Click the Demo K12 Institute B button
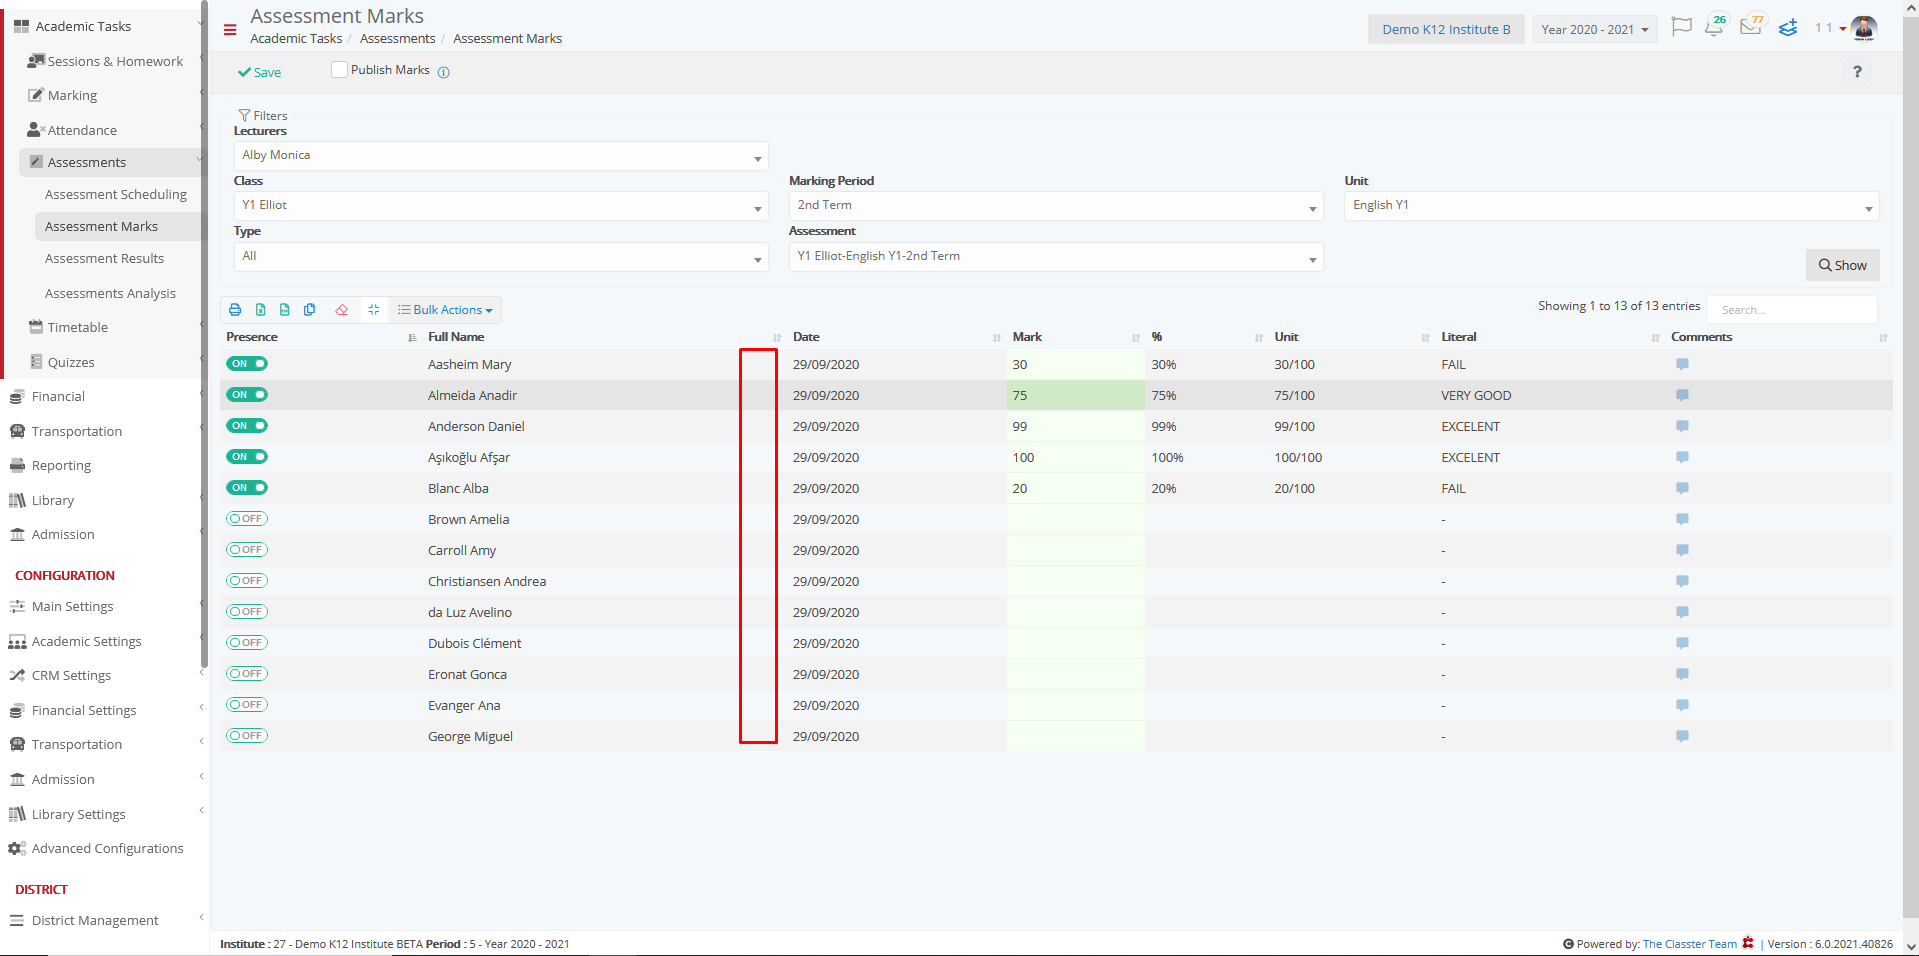1919x956 pixels. 1446,29
